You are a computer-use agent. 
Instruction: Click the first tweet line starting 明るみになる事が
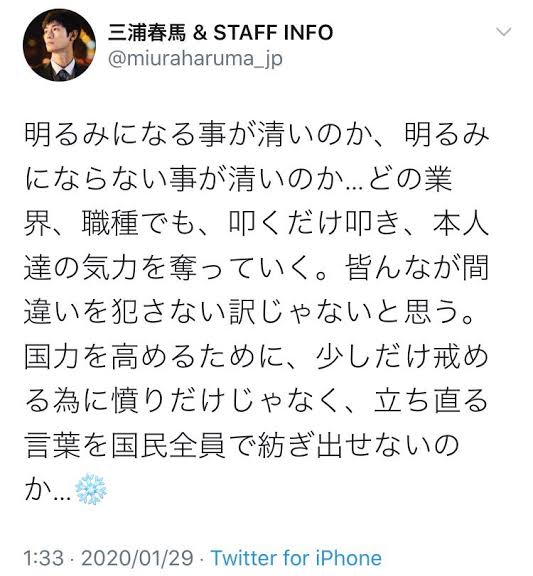point(257,135)
